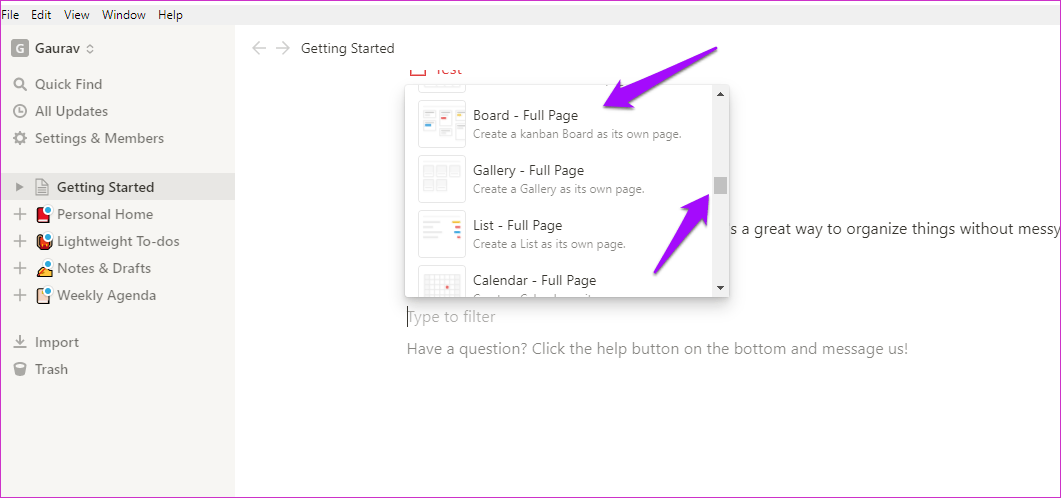Click the Board - Full Page thumbnail
Screen dimensions: 1061x498
tap(442, 124)
